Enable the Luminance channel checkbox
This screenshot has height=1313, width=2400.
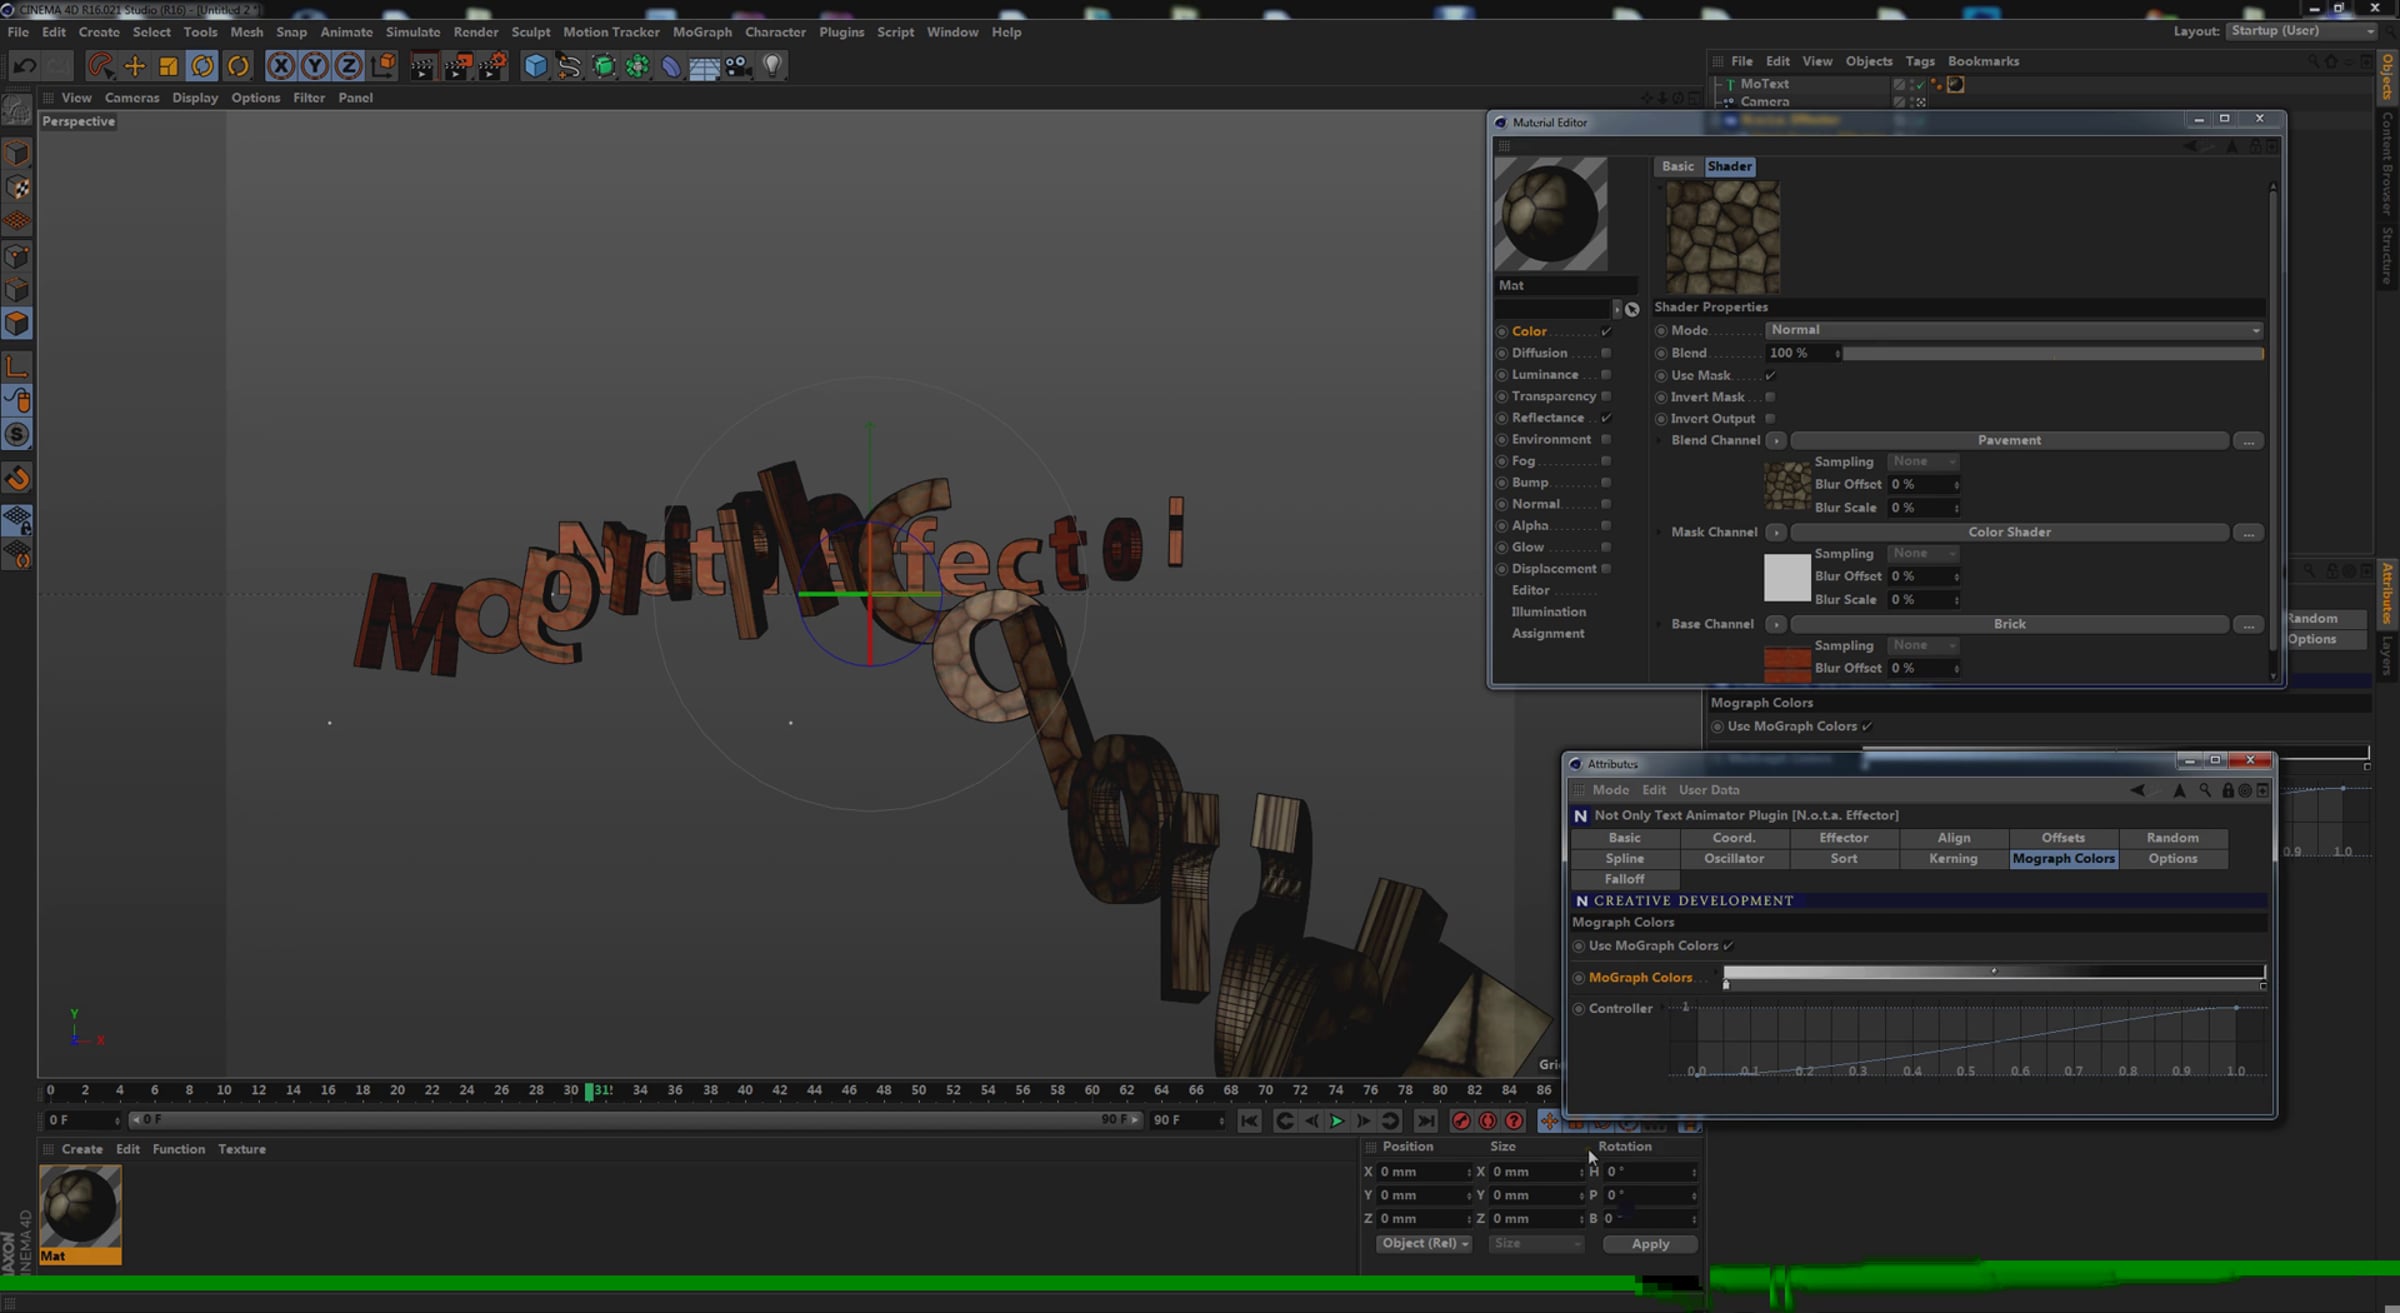point(1606,375)
